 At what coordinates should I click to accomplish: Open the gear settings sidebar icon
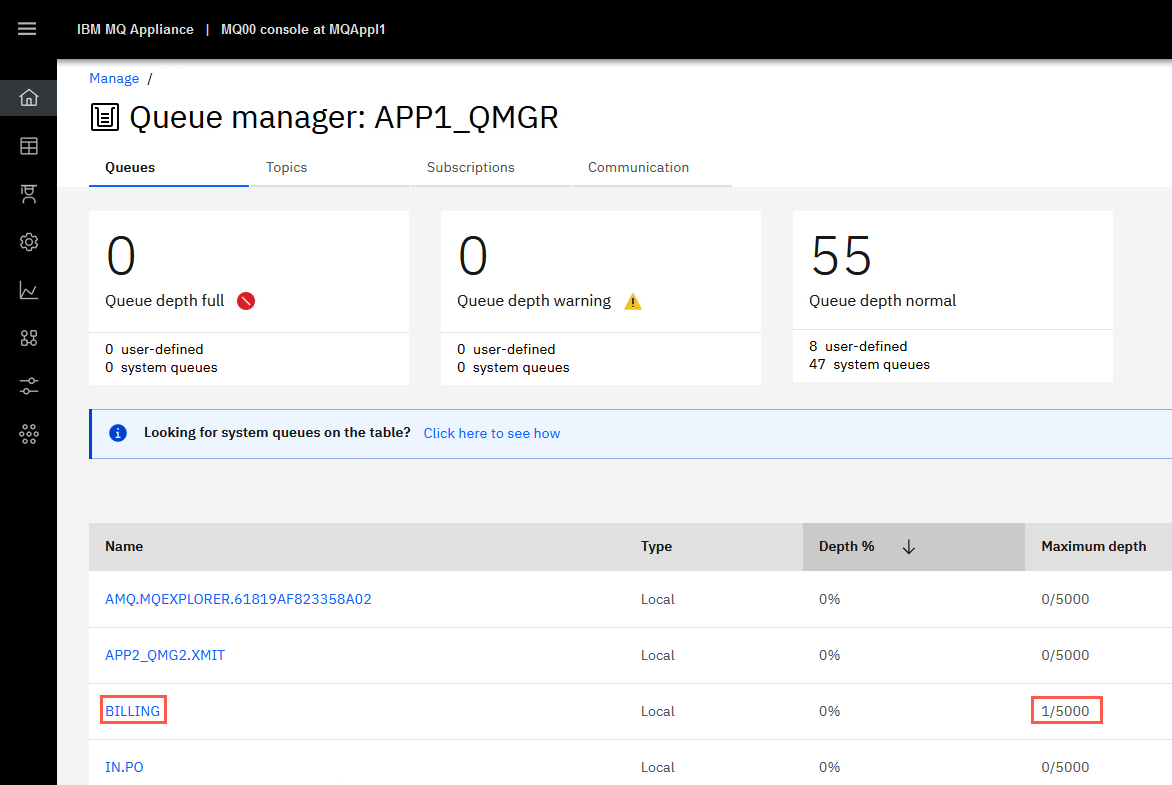click(x=28, y=242)
